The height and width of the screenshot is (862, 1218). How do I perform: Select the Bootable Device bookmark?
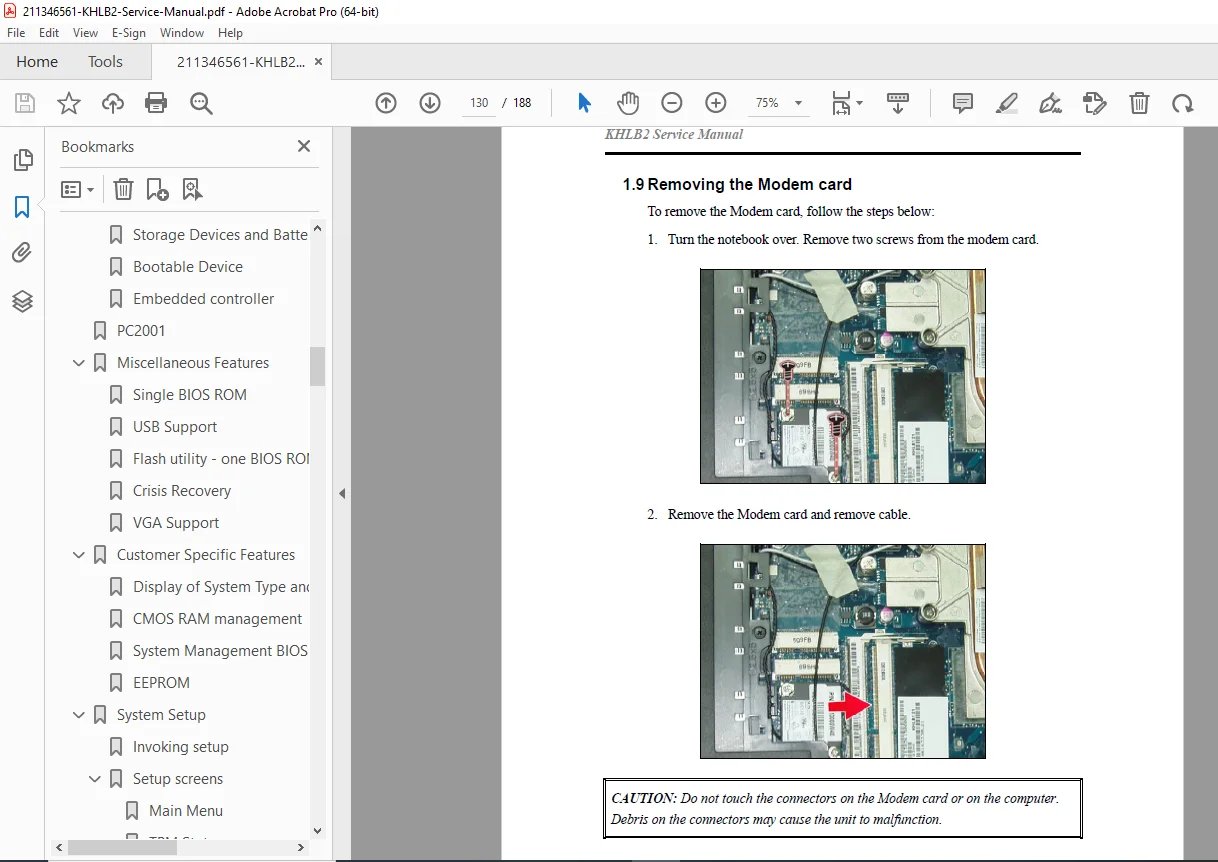click(188, 267)
